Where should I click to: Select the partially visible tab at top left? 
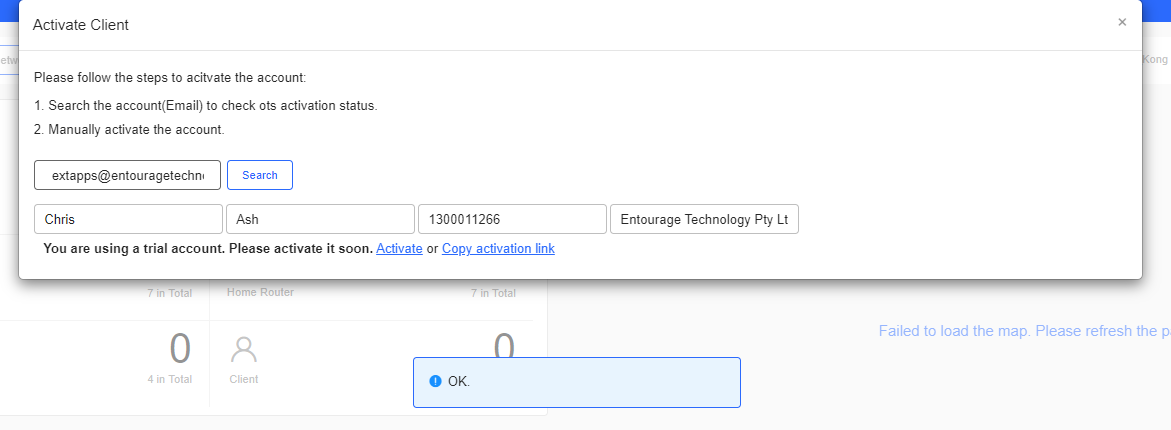click(9, 60)
